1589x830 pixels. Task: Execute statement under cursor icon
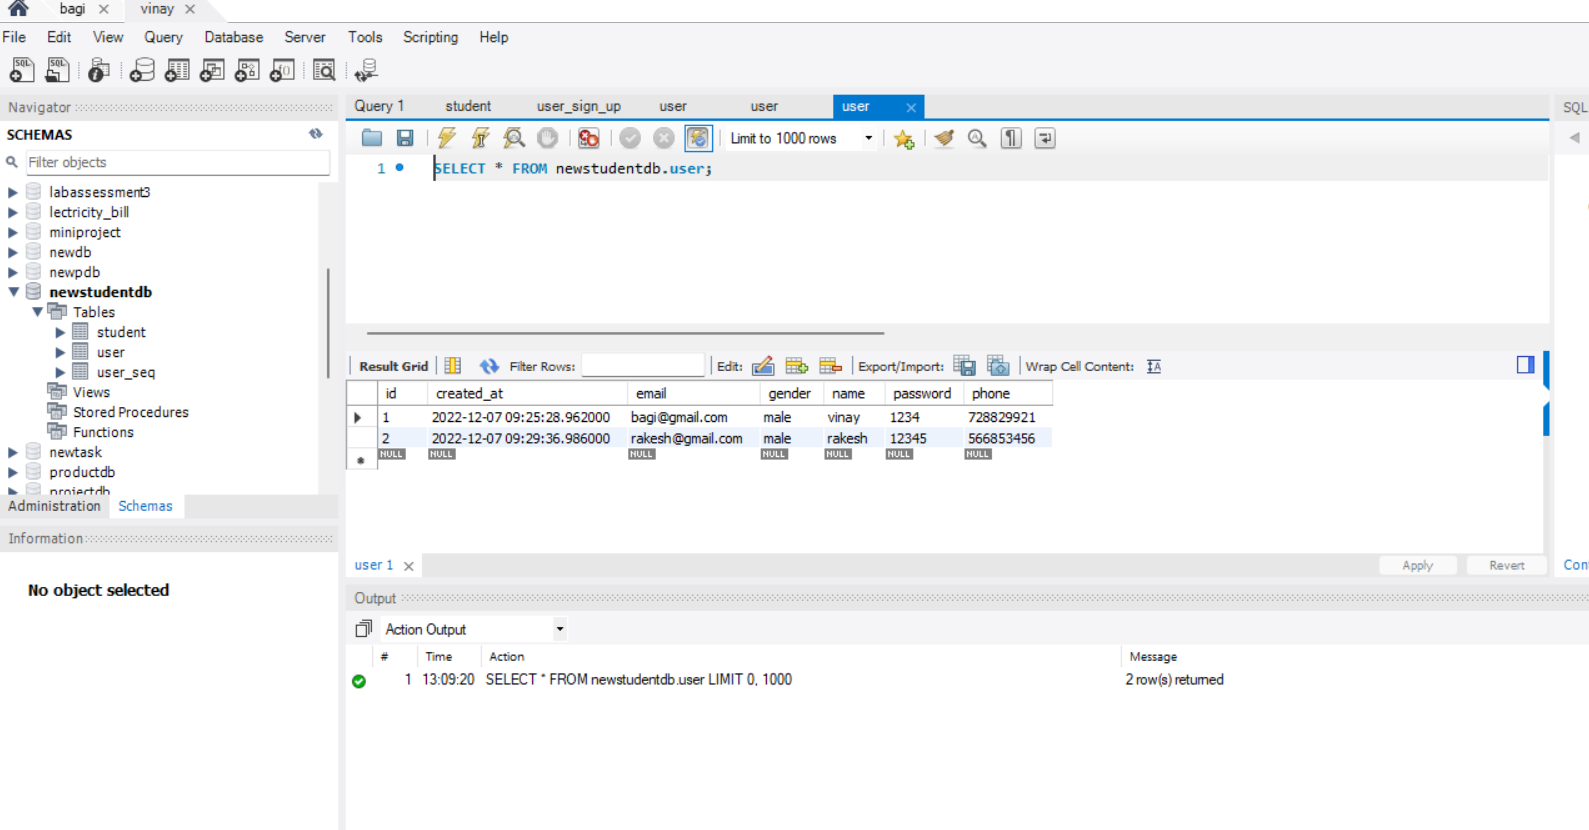pos(480,138)
